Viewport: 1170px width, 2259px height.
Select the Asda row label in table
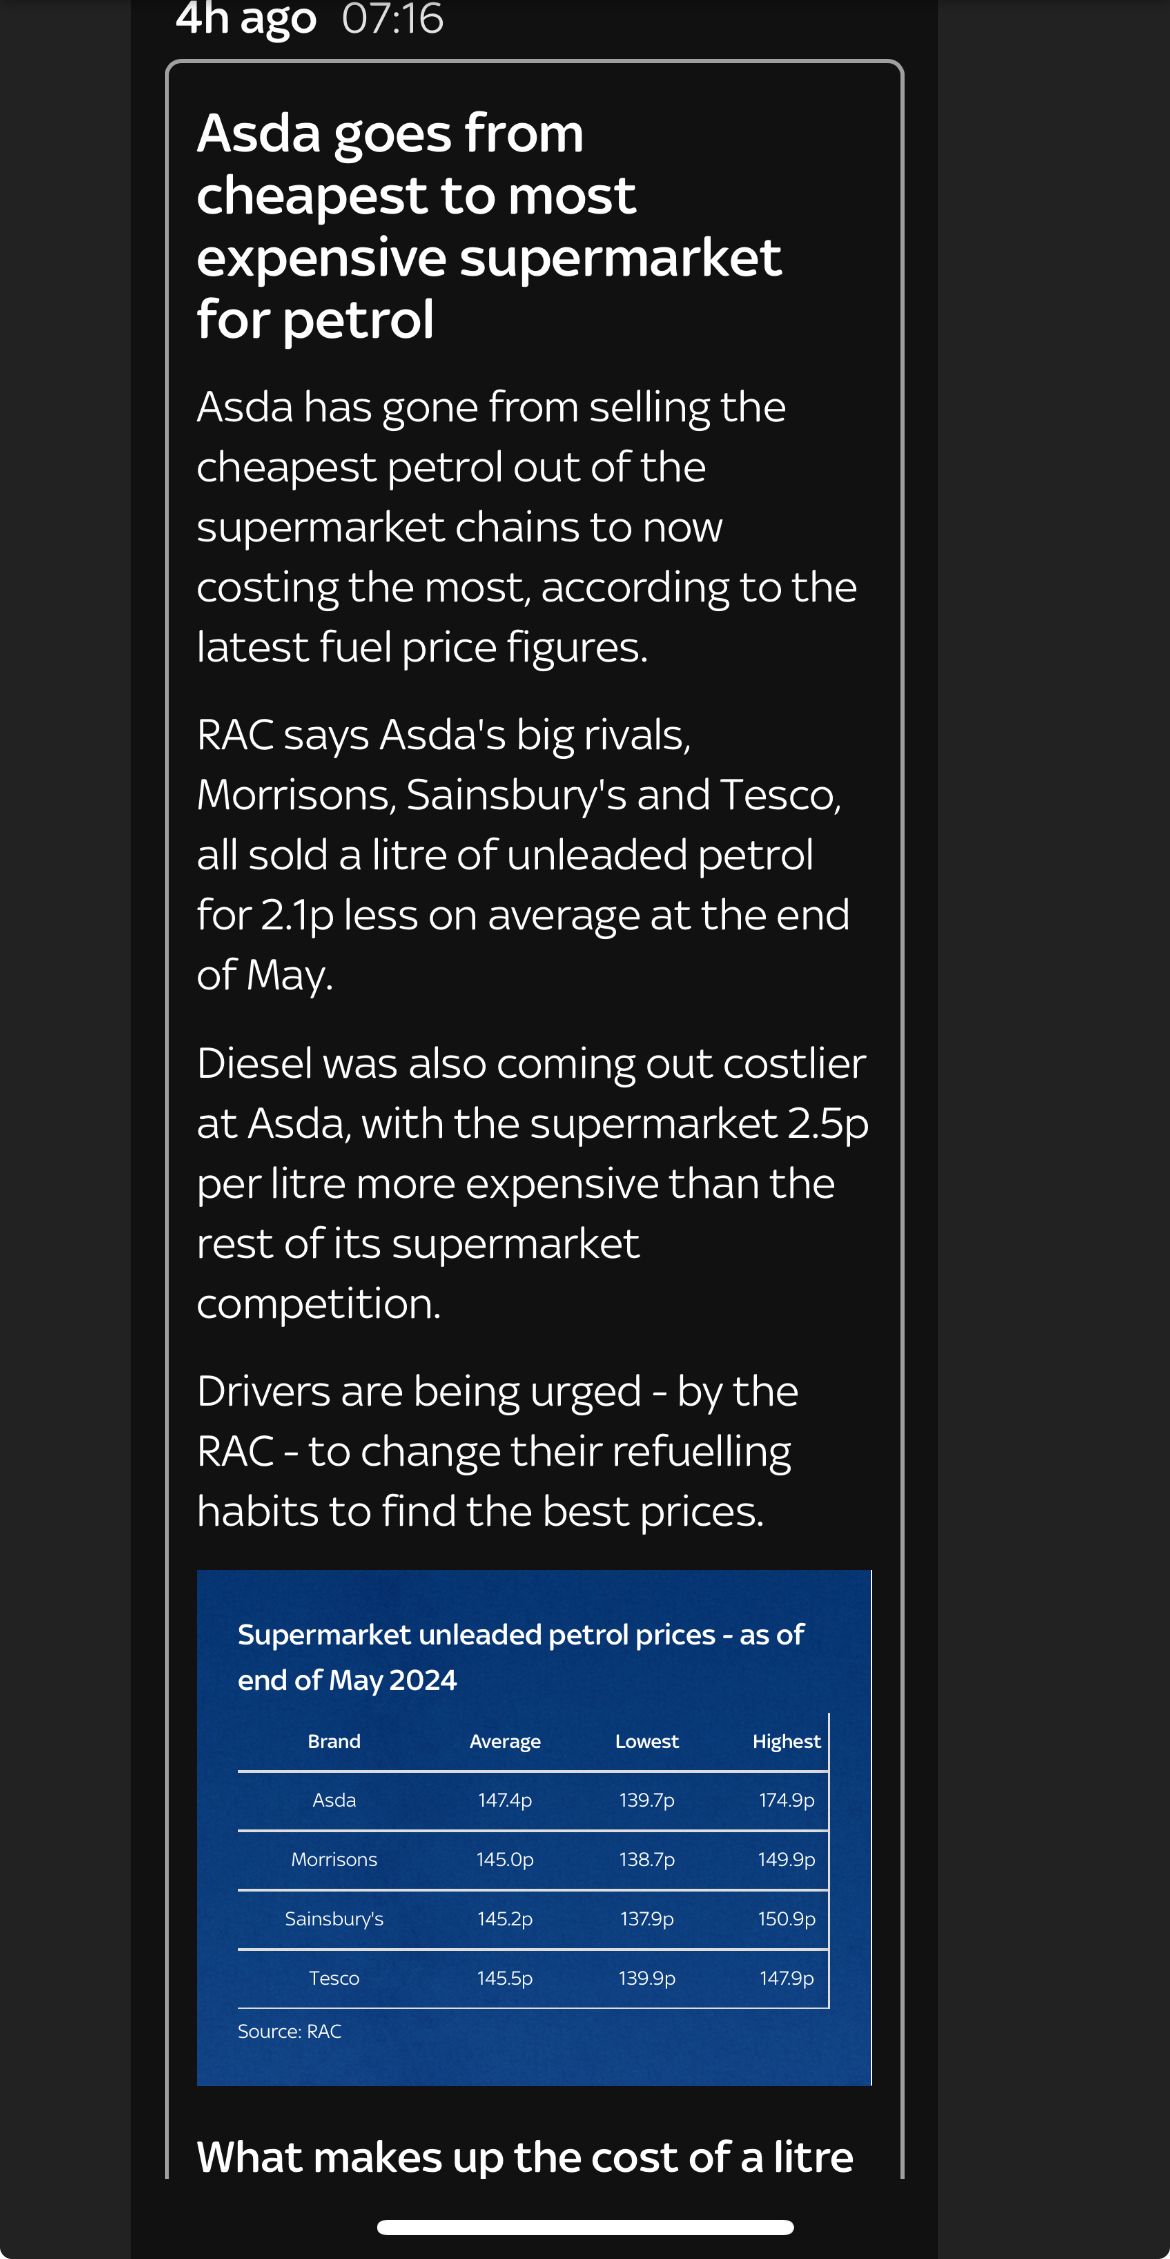coord(334,1800)
